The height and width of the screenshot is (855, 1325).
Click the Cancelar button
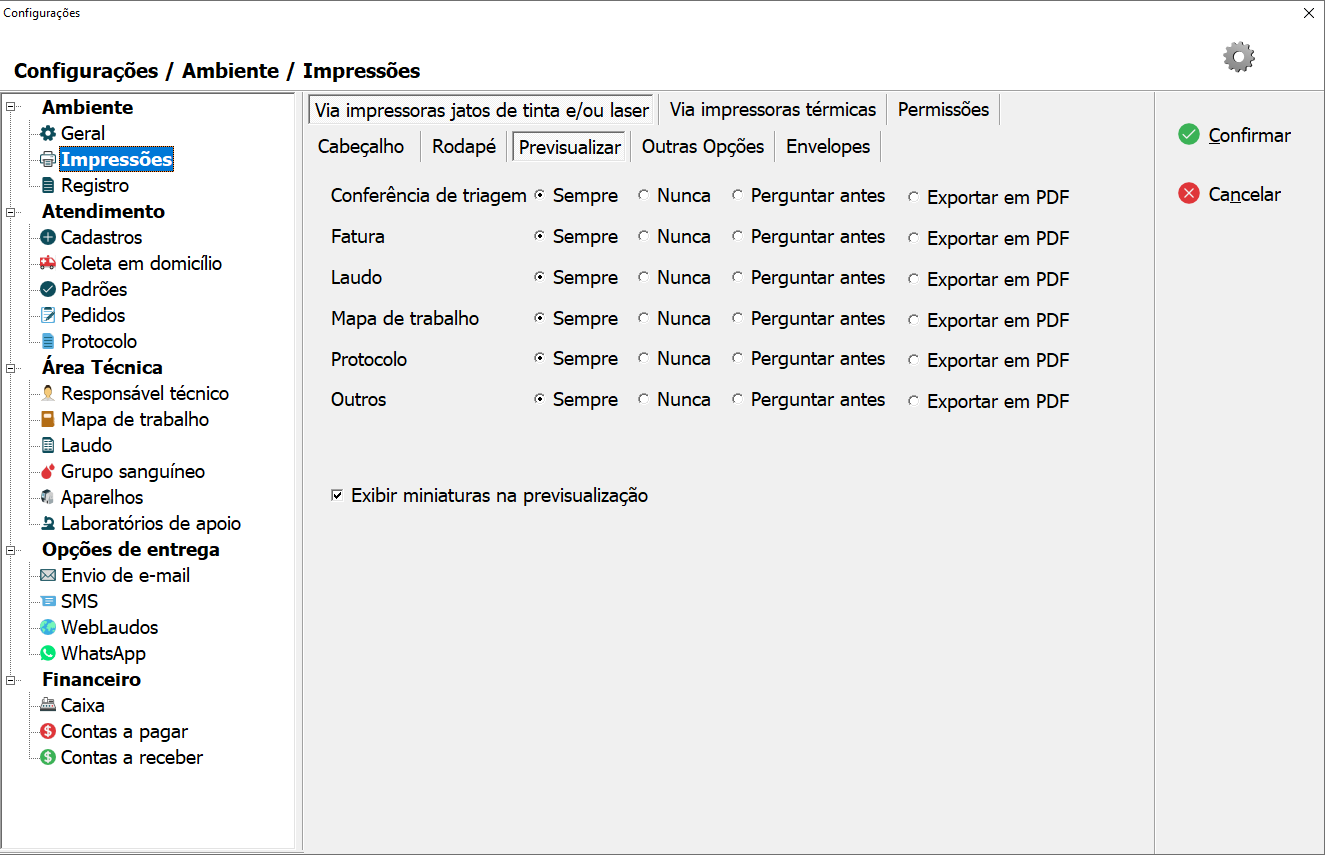pyautogui.click(x=1230, y=194)
